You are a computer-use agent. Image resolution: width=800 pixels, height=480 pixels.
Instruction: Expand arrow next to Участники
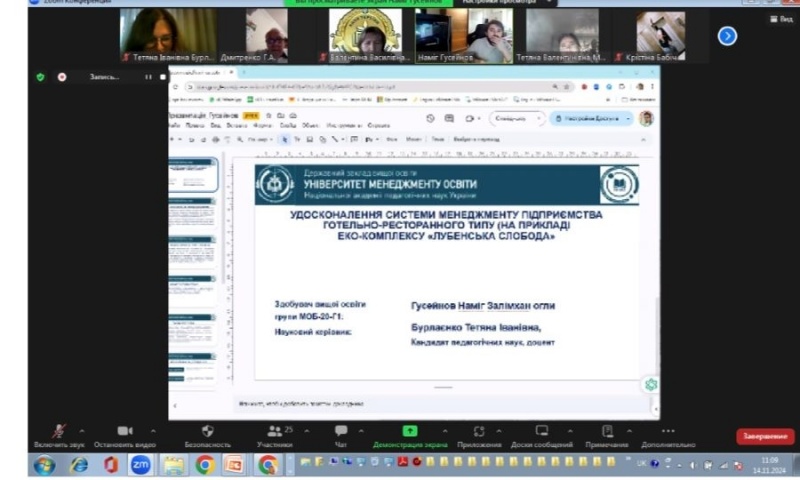[307, 431]
